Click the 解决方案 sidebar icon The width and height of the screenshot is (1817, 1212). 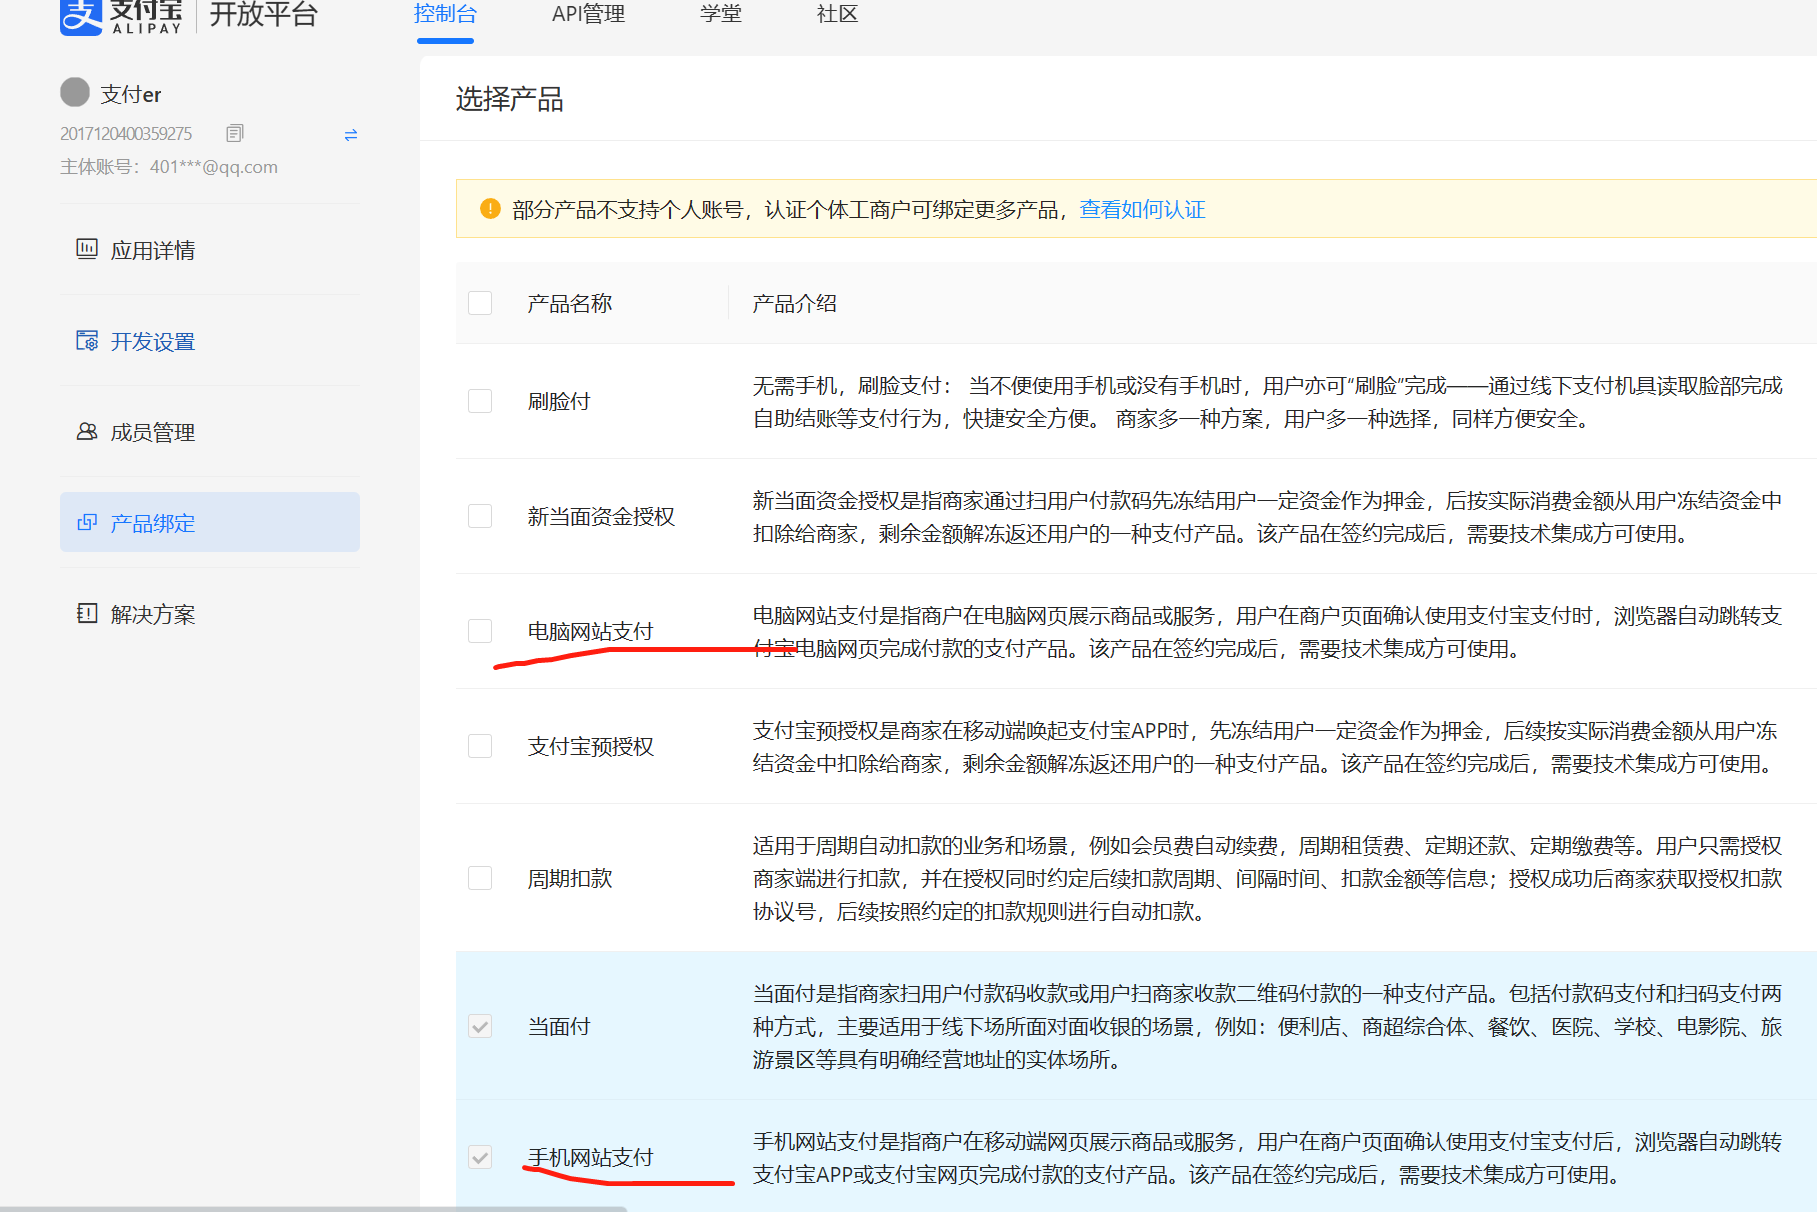click(x=87, y=613)
